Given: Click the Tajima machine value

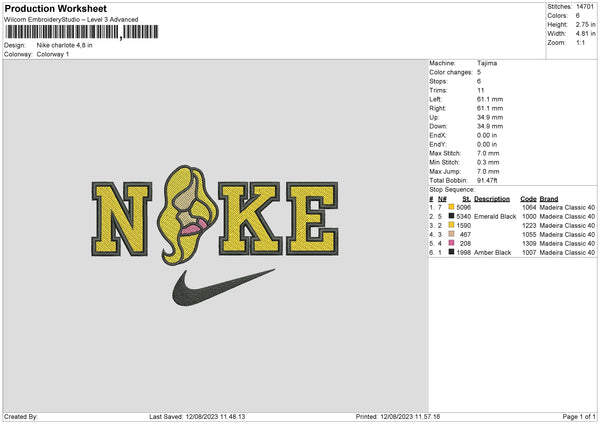Looking at the screenshot, I should [x=487, y=63].
